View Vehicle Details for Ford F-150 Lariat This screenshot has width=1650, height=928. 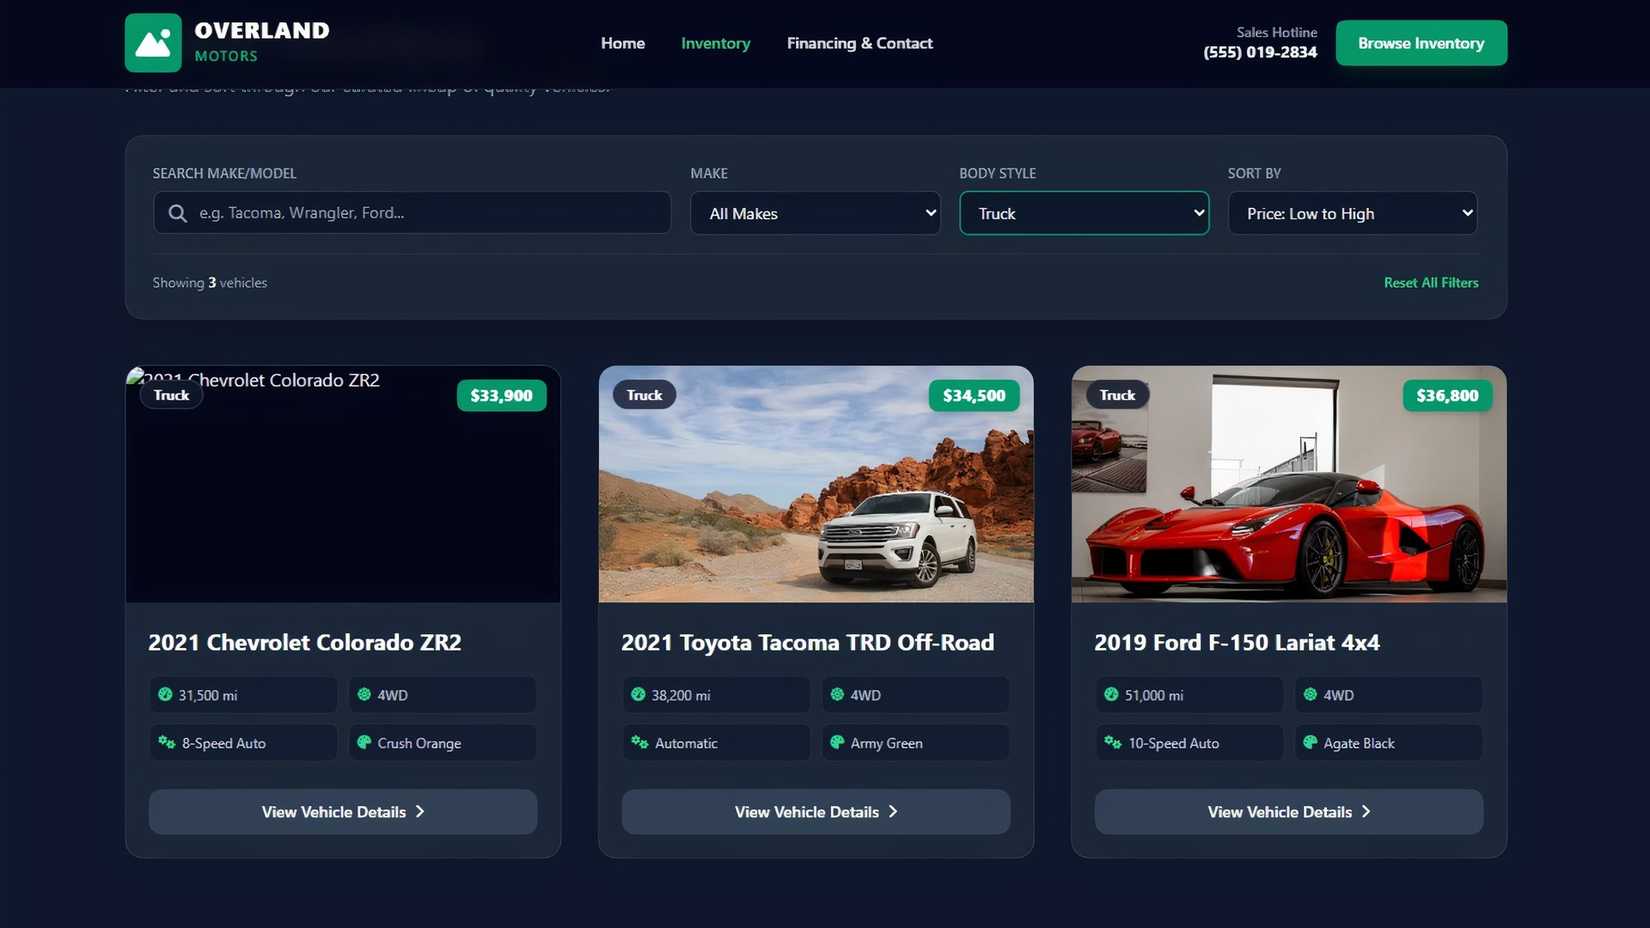point(1289,812)
